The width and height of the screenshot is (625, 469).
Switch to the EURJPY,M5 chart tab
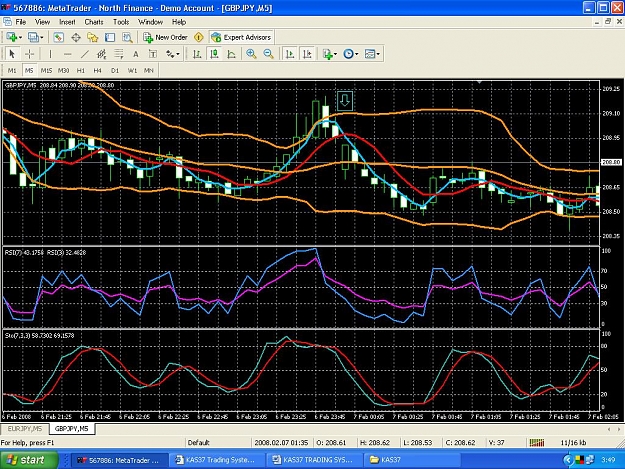tap(25, 429)
